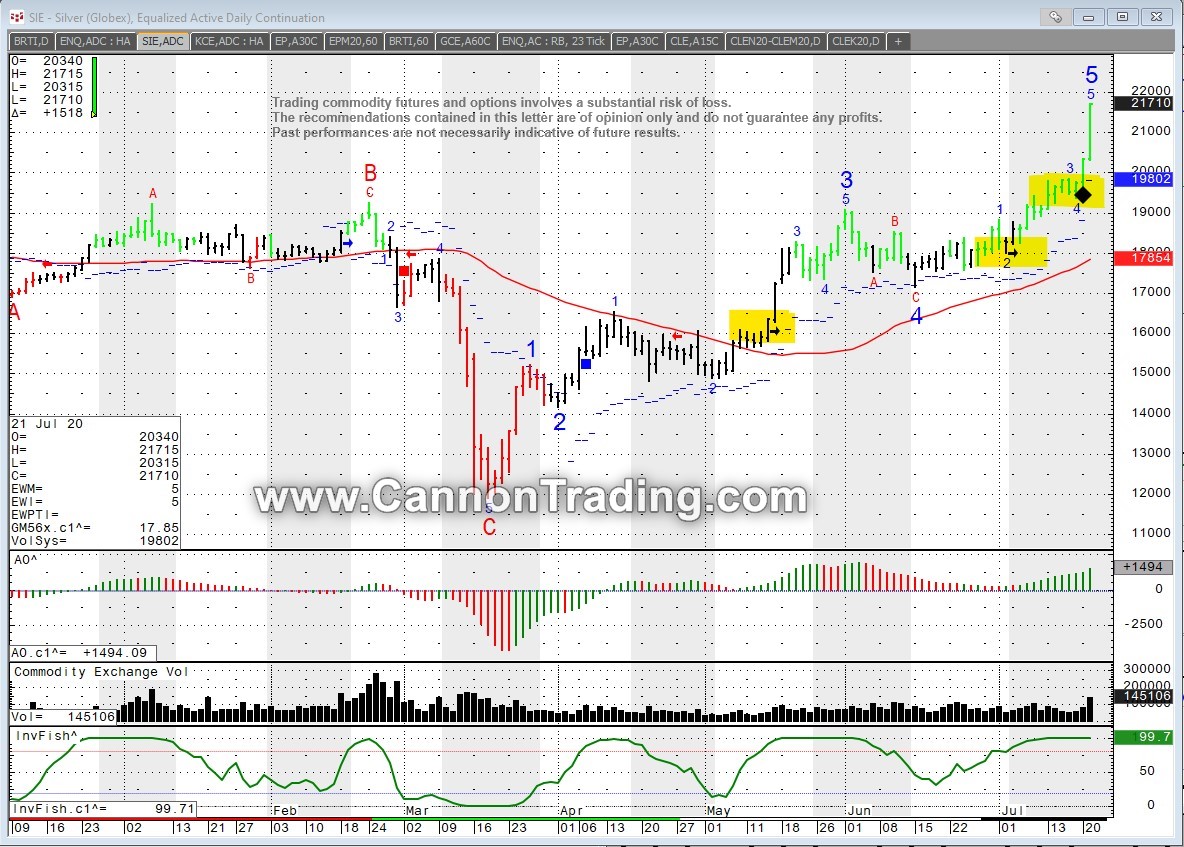Click the chain link icon in title bar
The image size is (1184, 847).
(1054, 17)
